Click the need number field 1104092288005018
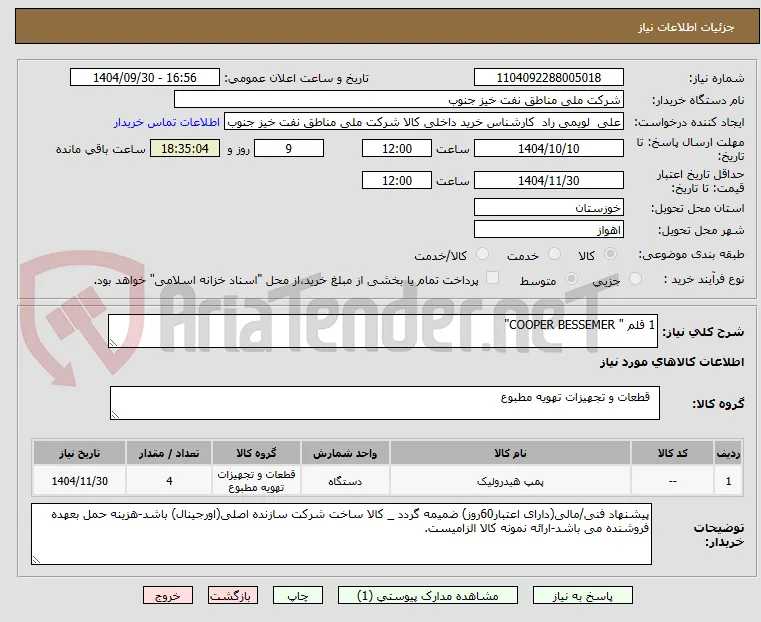This screenshot has width=761, height=622. click(x=548, y=78)
